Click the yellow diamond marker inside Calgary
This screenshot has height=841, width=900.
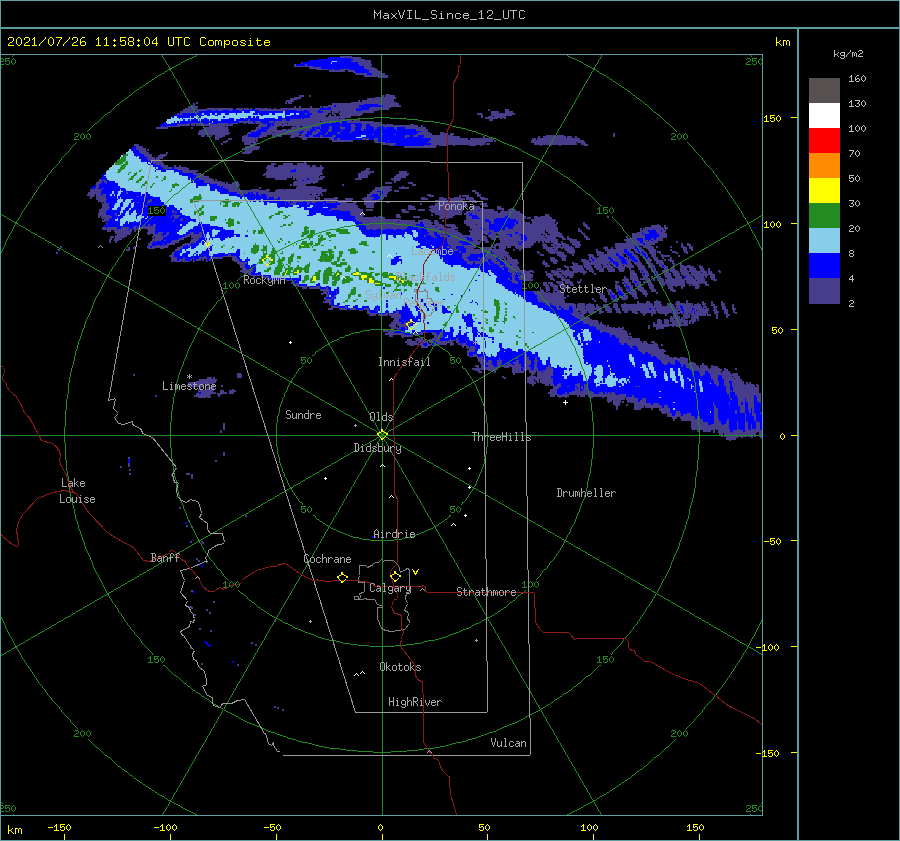coord(395,576)
